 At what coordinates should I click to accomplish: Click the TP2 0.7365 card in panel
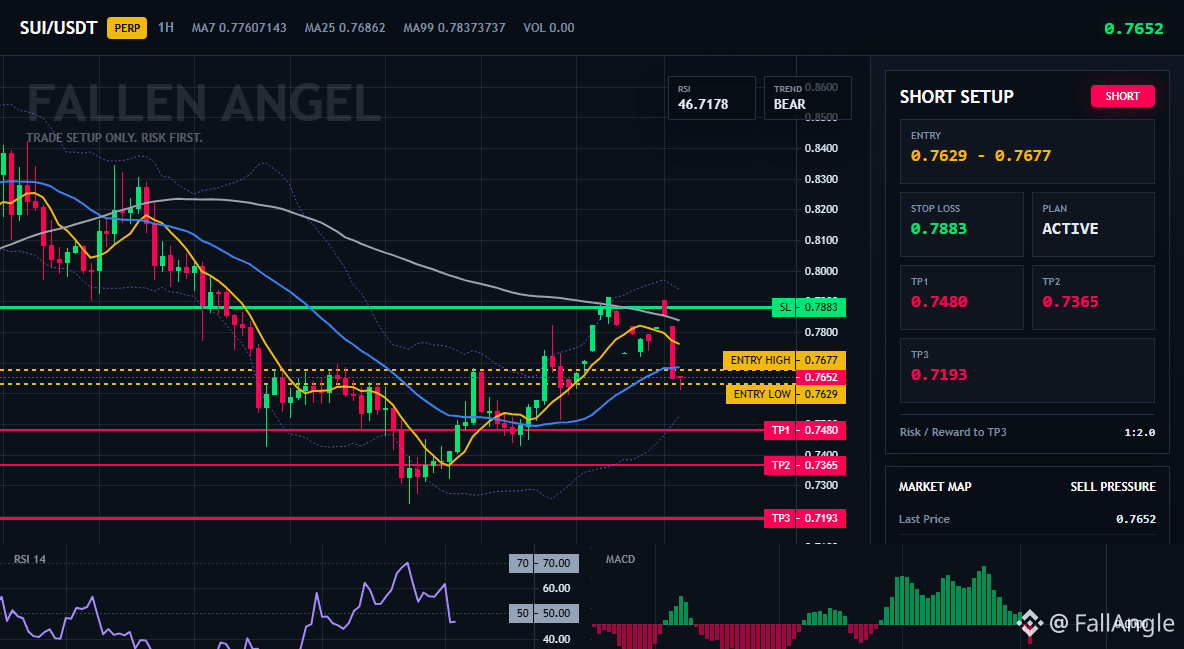point(1093,297)
